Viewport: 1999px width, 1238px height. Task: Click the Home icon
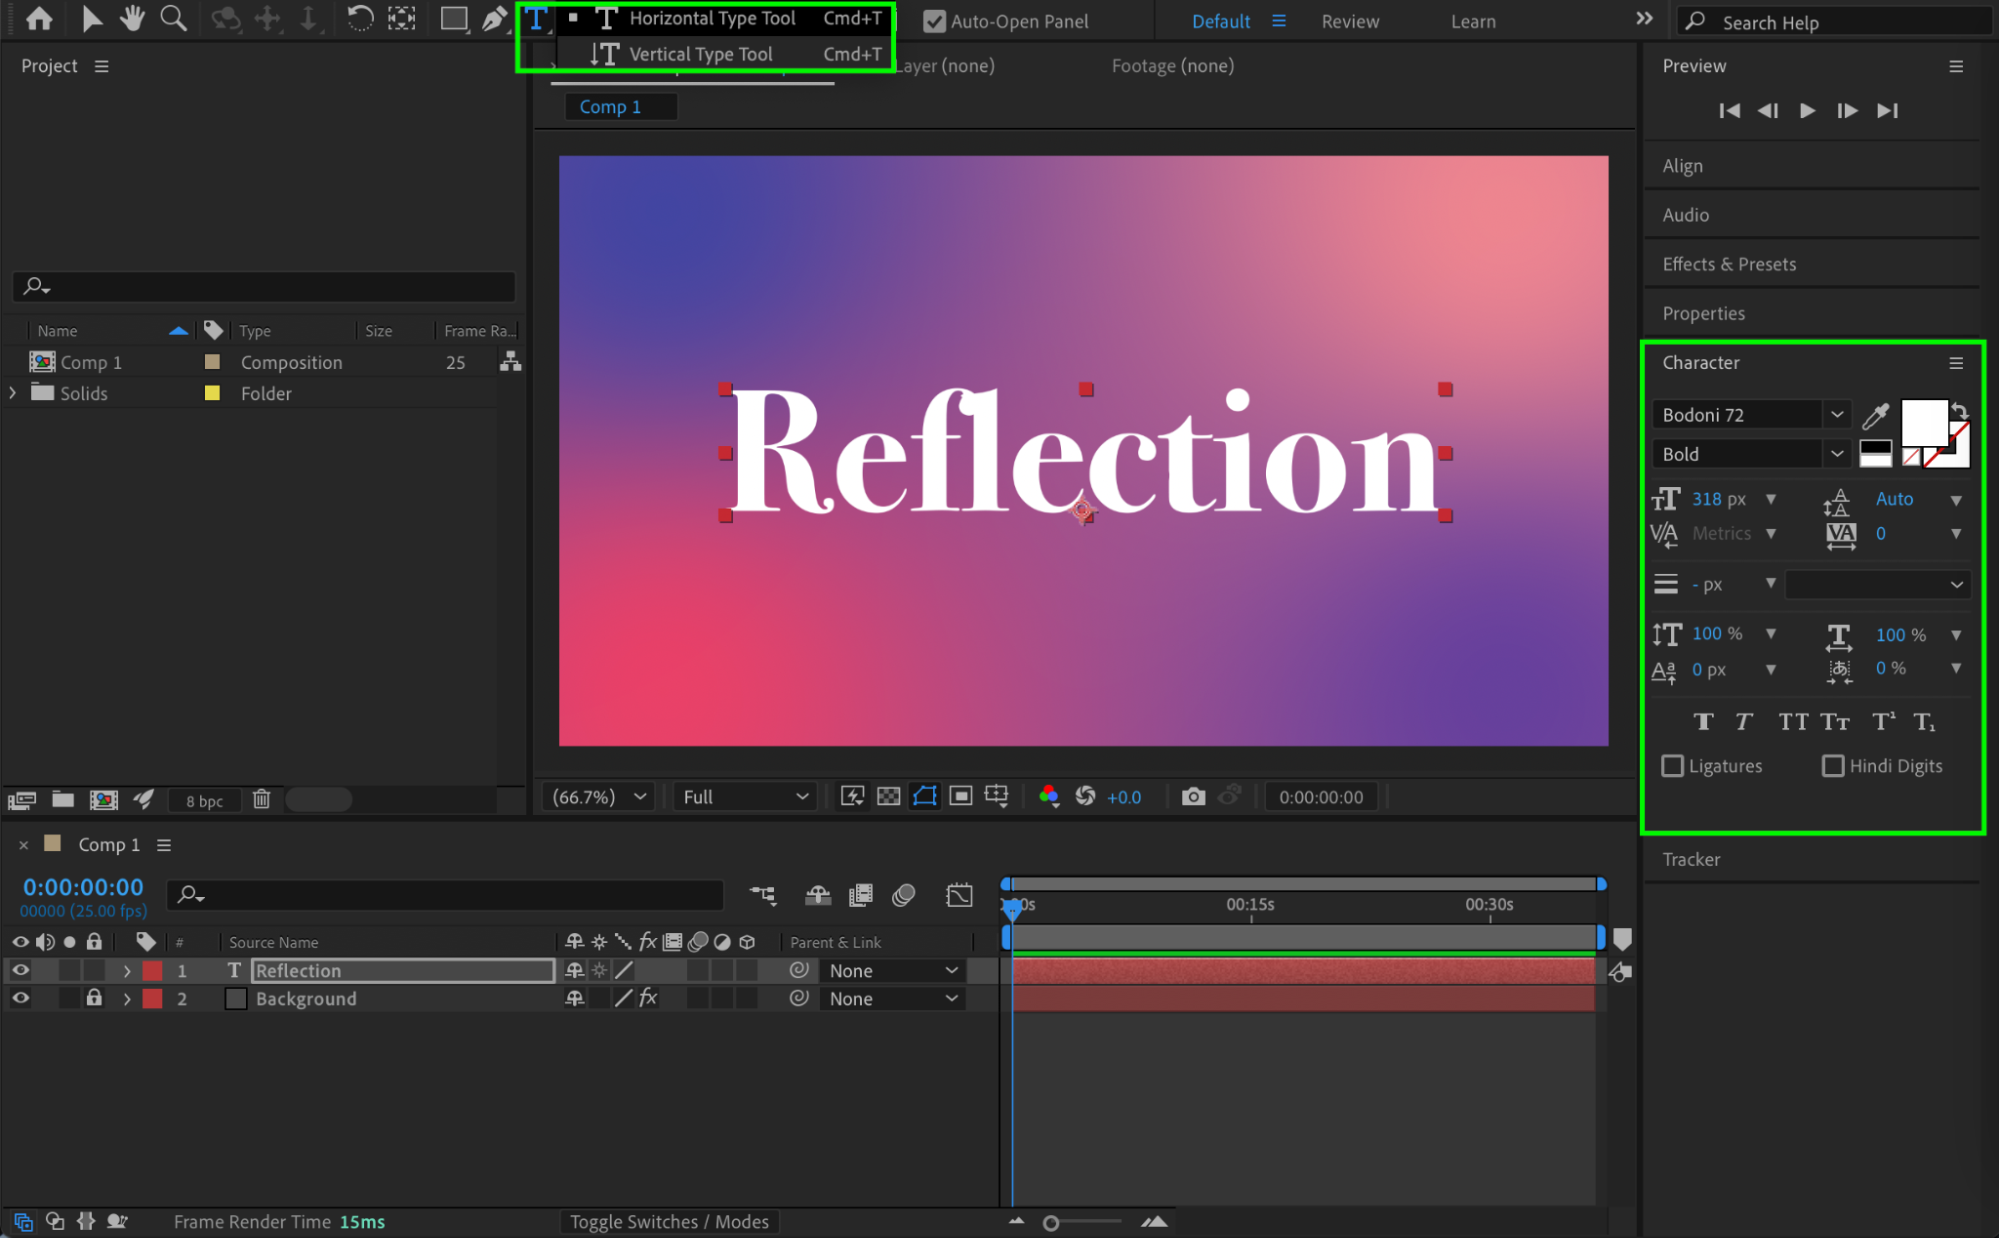coord(39,18)
